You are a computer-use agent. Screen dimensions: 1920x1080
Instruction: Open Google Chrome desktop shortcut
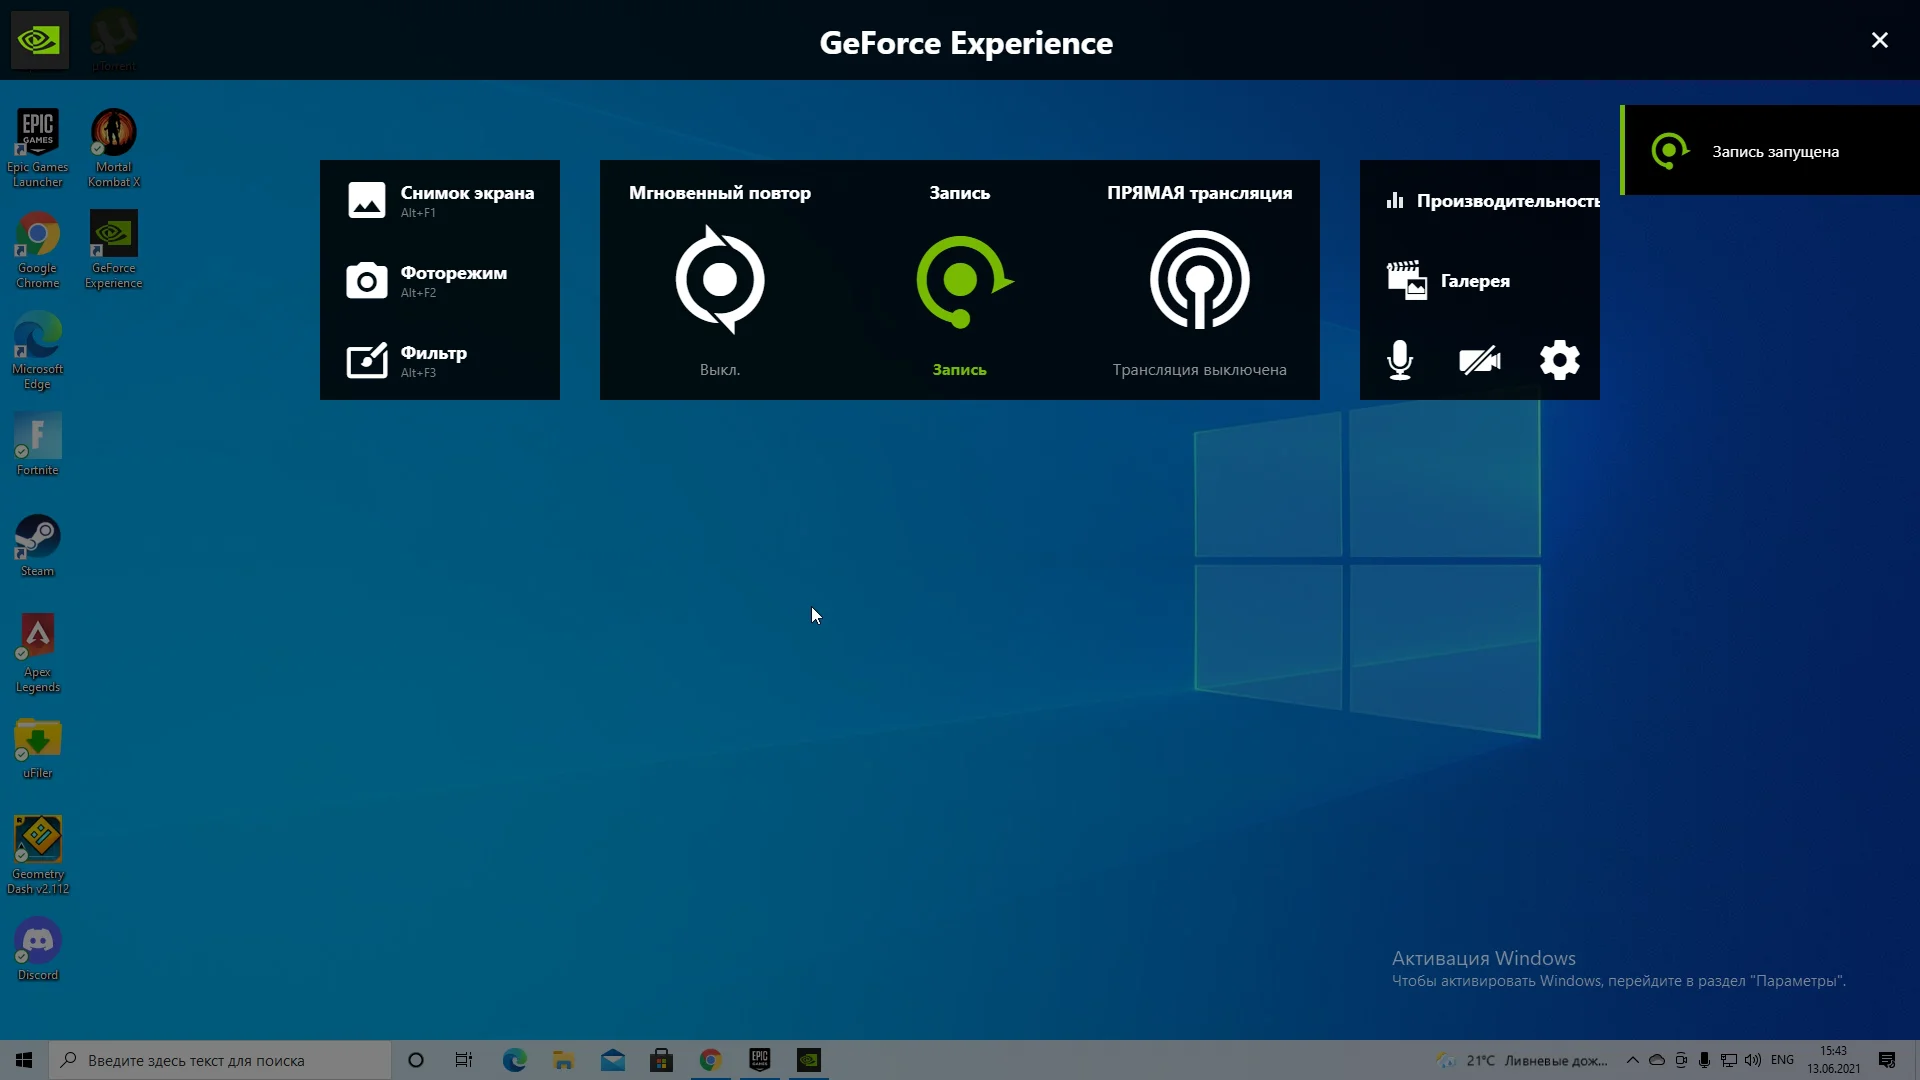coord(38,250)
